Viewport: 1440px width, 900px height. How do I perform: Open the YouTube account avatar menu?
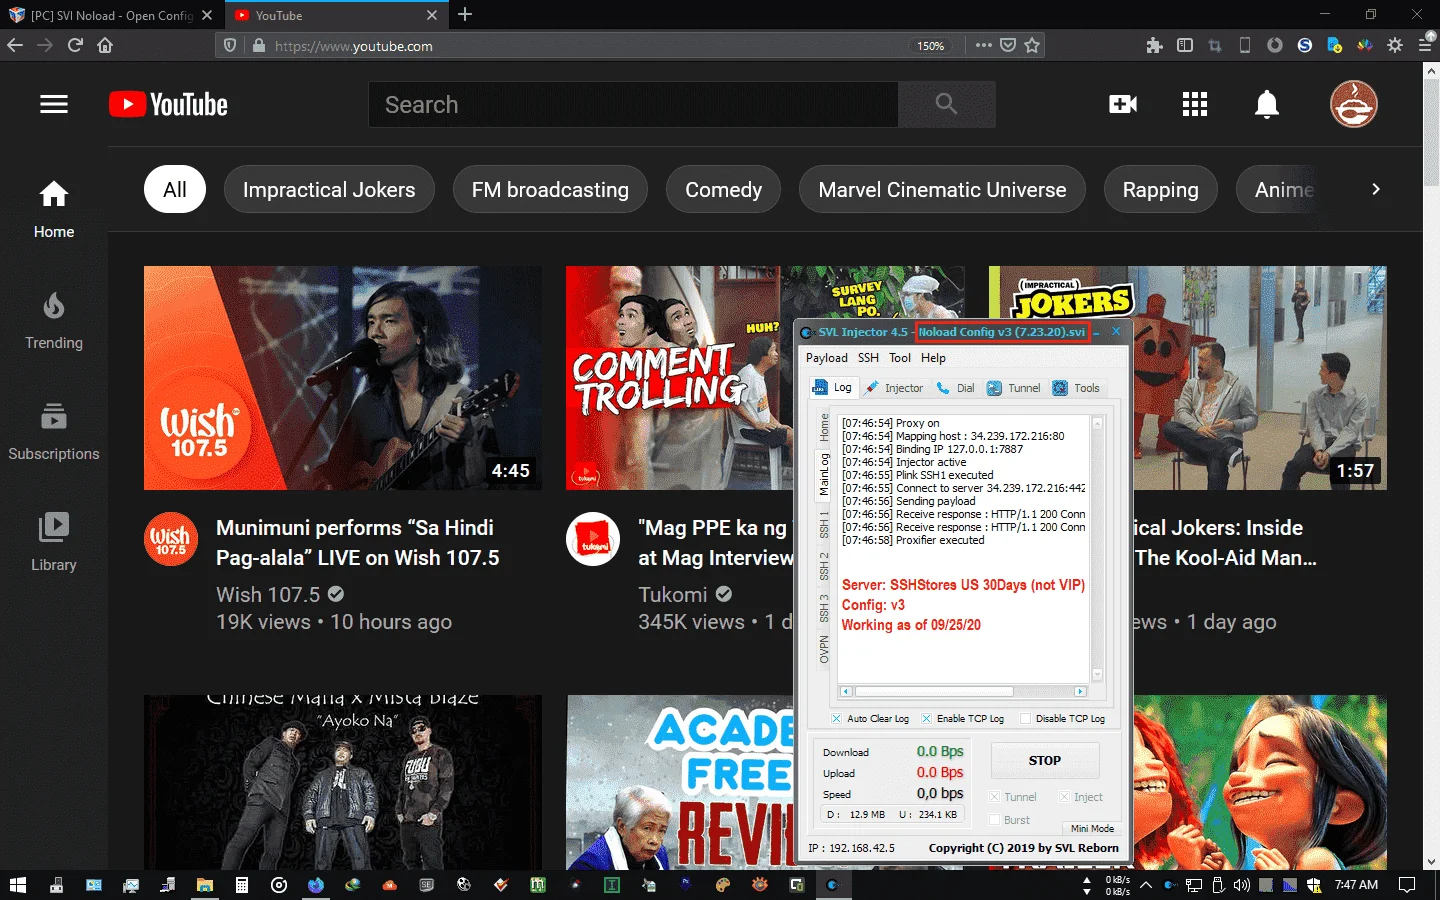[1354, 104]
